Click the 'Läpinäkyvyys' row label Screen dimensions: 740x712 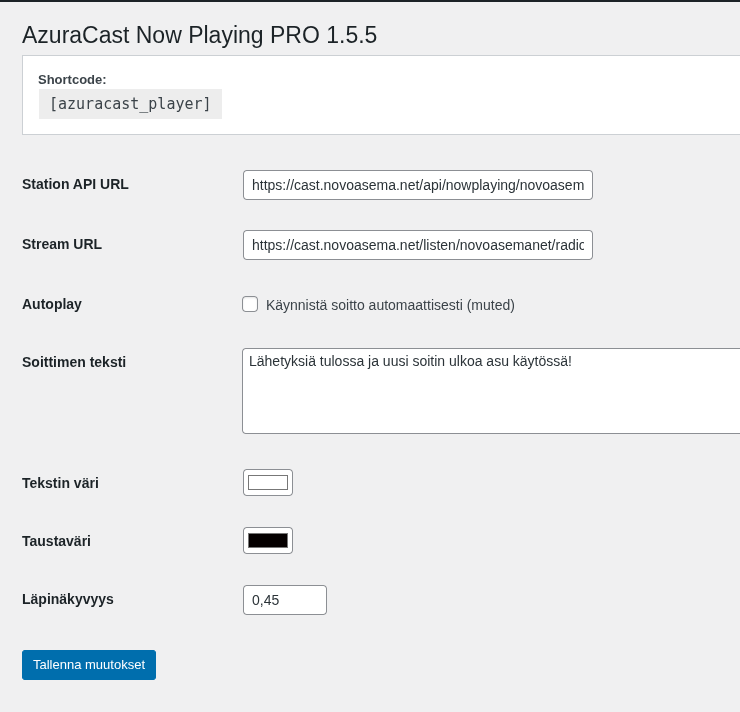tap(68, 599)
